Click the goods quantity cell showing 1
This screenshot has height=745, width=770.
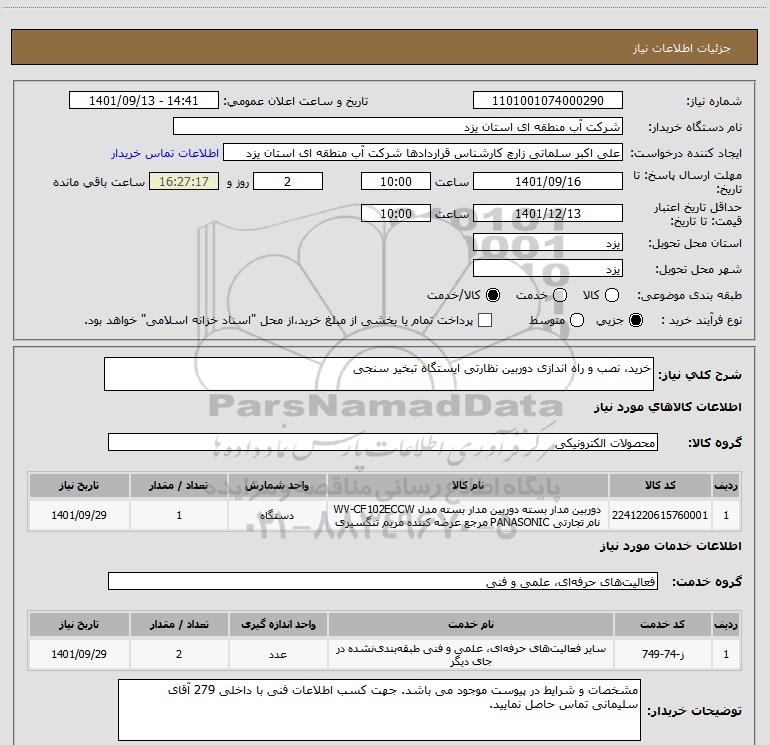pos(179,515)
